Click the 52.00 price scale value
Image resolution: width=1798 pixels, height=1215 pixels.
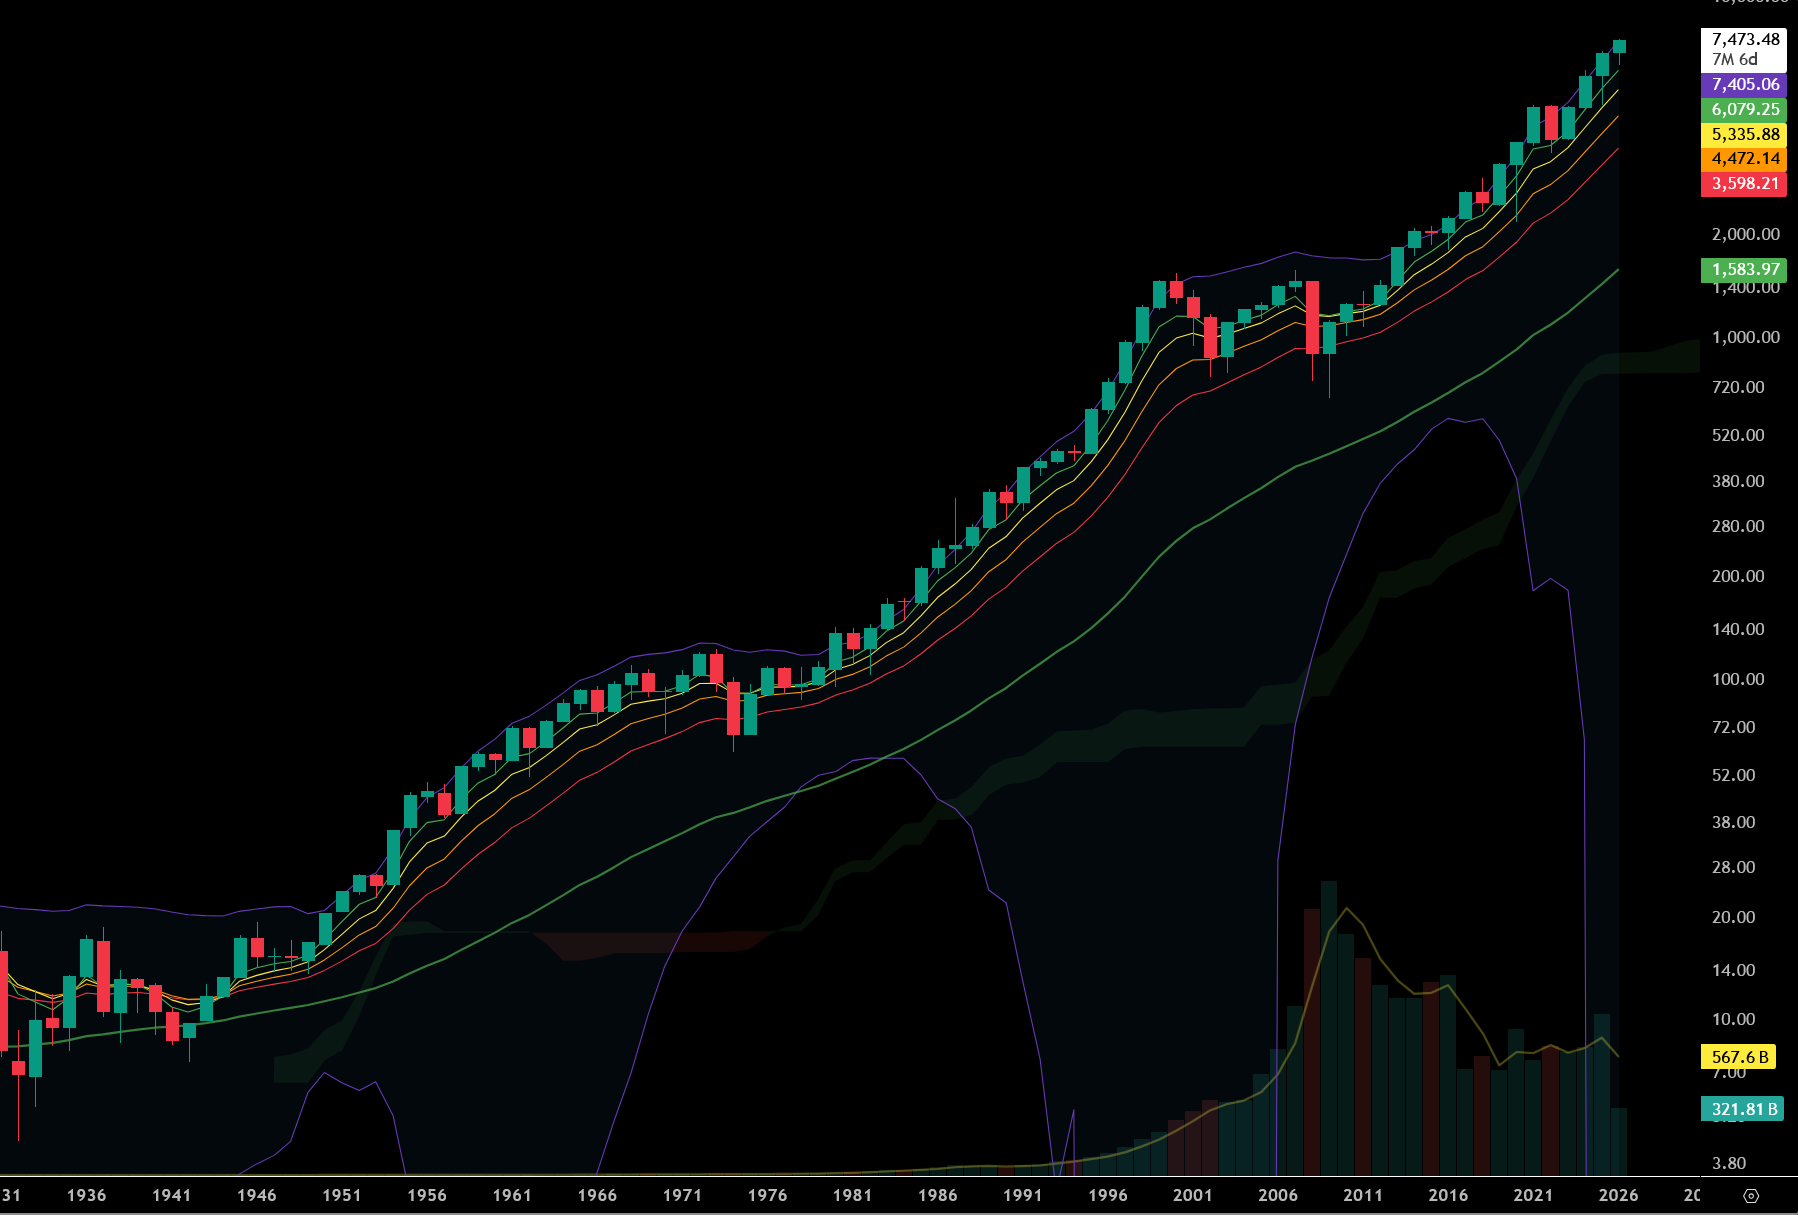(x=1734, y=775)
